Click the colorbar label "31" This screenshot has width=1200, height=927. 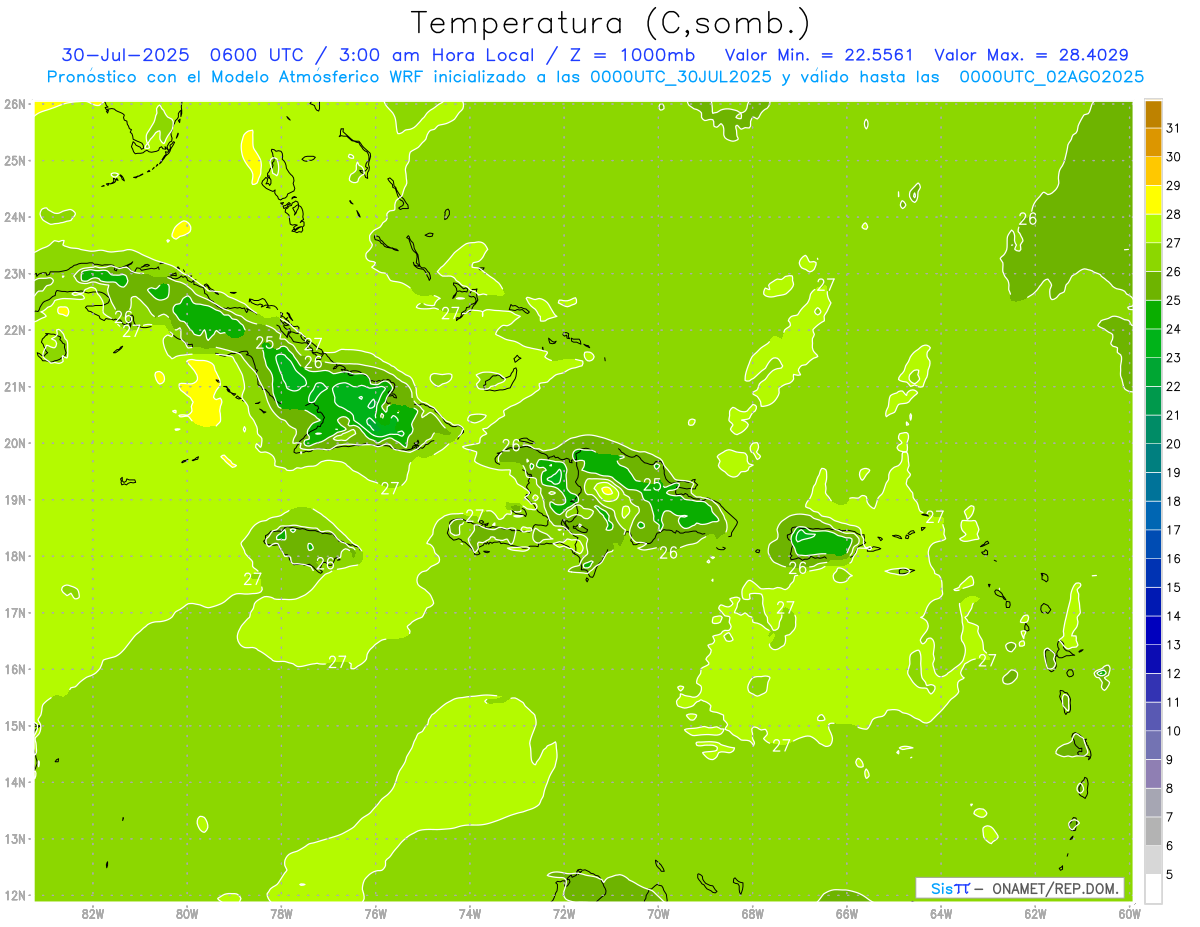(x=1174, y=128)
